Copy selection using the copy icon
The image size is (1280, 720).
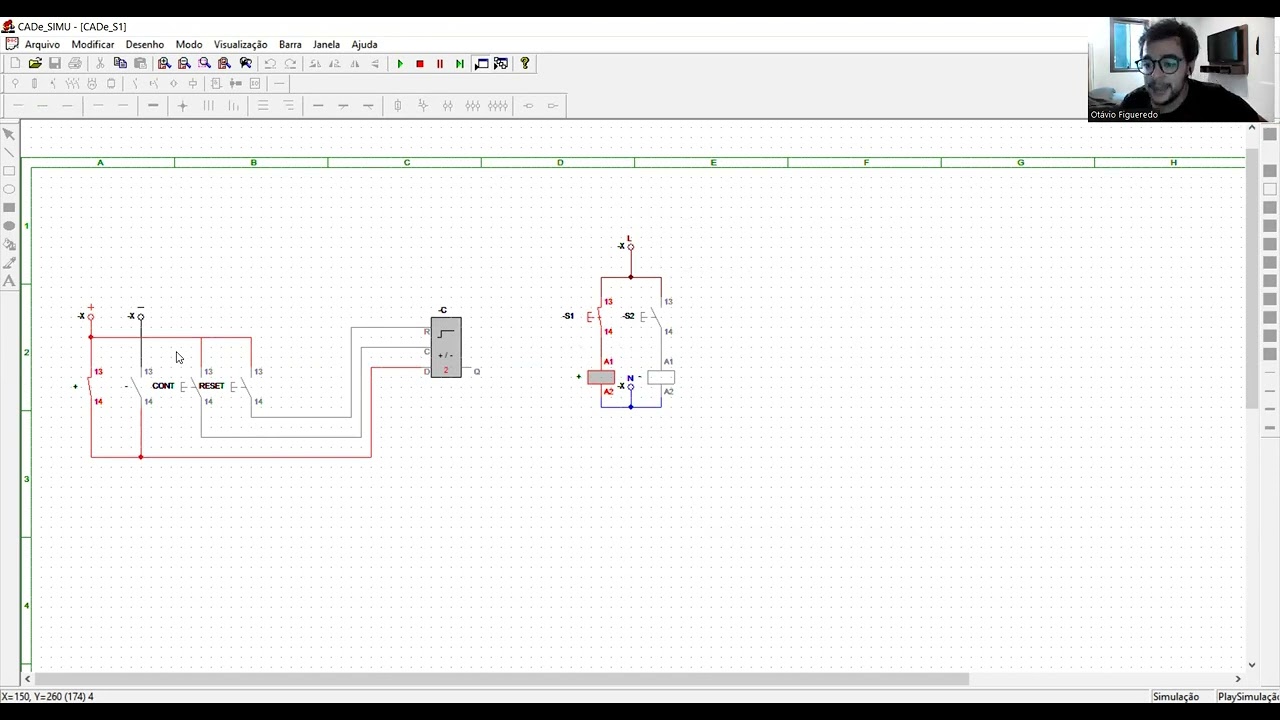point(120,63)
